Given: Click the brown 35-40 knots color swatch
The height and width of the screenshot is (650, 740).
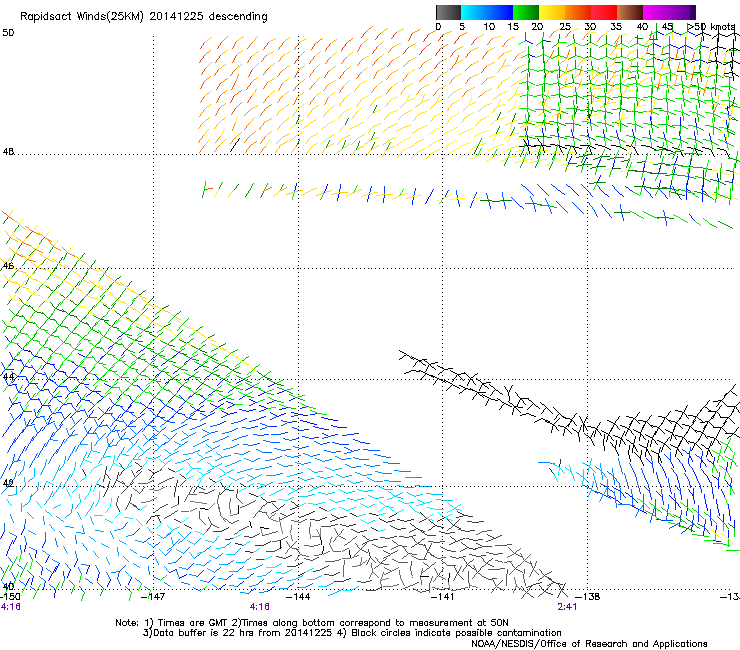Looking at the screenshot, I should pyautogui.click(x=630, y=12).
